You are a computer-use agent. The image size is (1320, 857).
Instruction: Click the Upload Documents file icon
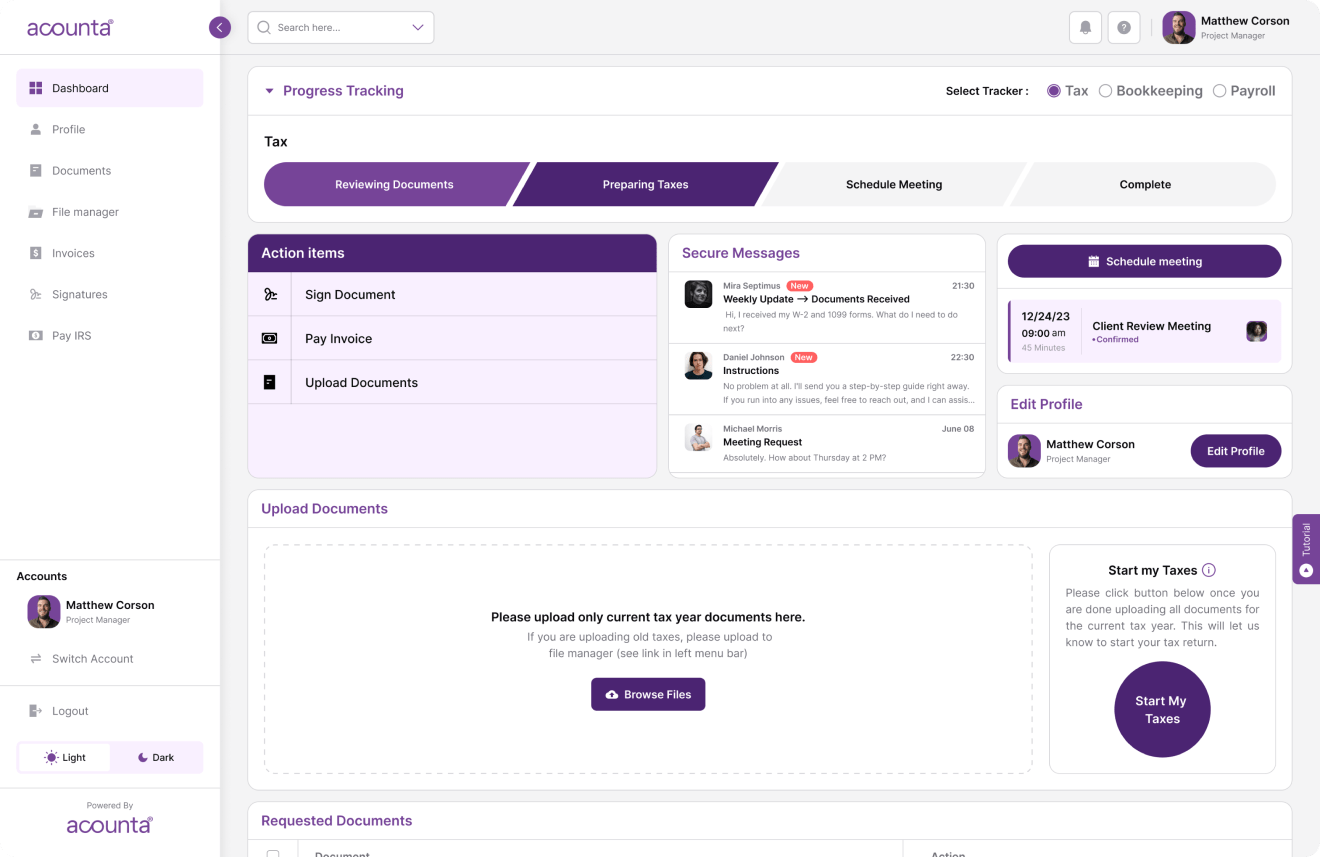269,382
